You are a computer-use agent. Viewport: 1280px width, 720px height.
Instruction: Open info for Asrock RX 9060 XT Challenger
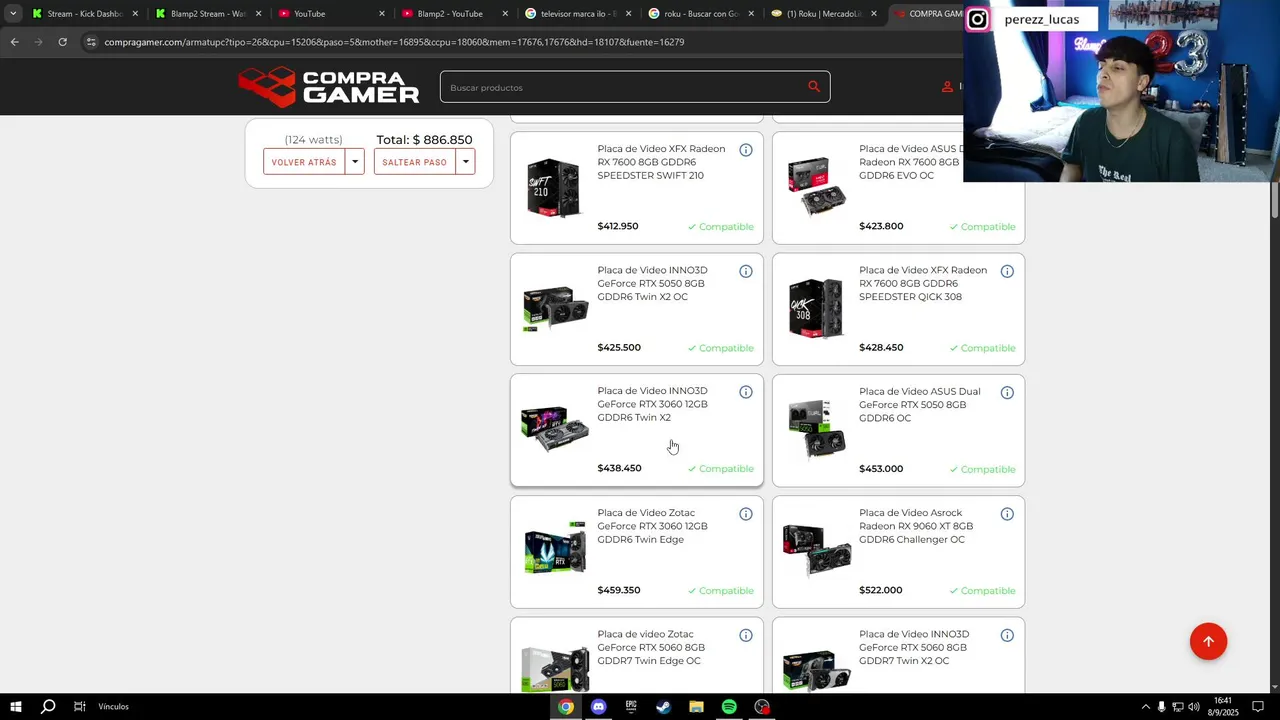(x=1007, y=514)
